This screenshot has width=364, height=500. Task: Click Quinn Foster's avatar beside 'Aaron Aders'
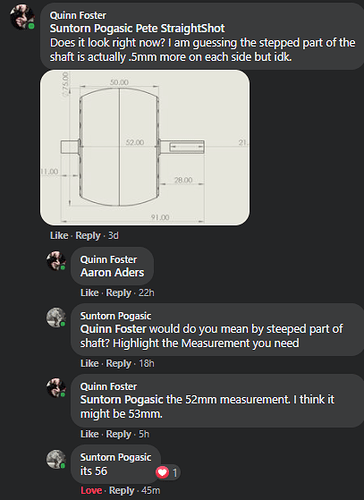(56, 261)
